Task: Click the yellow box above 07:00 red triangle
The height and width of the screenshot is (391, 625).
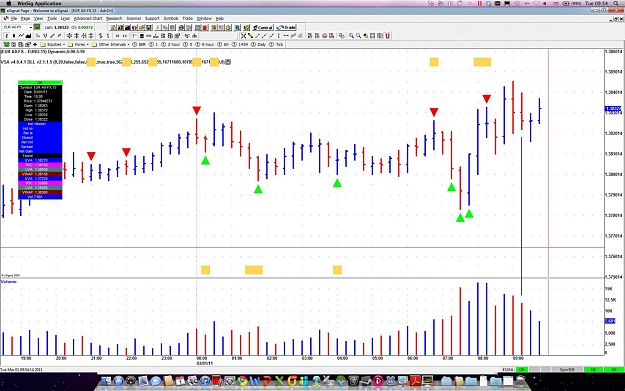Action: (x=434, y=62)
